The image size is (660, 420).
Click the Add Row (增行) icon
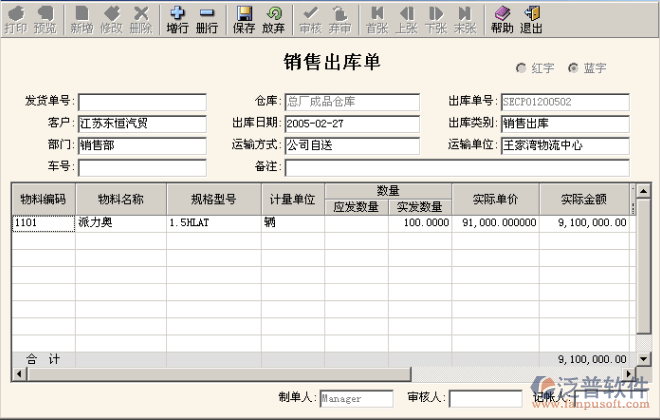click(x=177, y=19)
